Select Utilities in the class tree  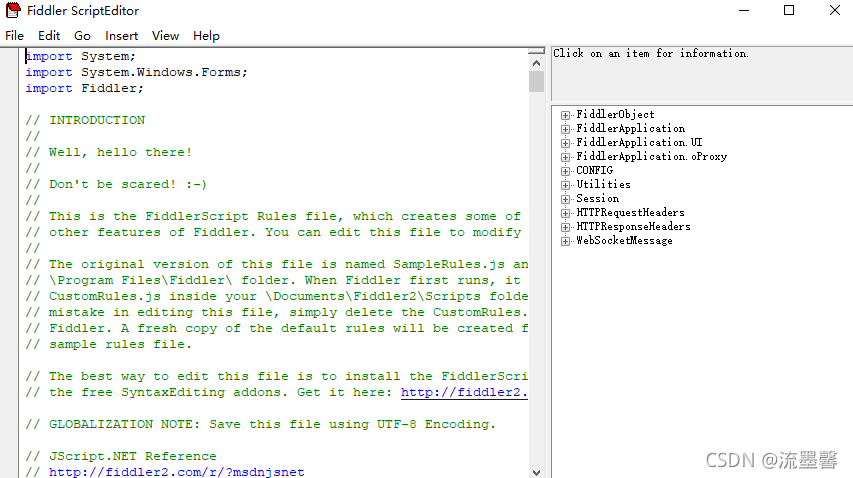[x=603, y=185]
